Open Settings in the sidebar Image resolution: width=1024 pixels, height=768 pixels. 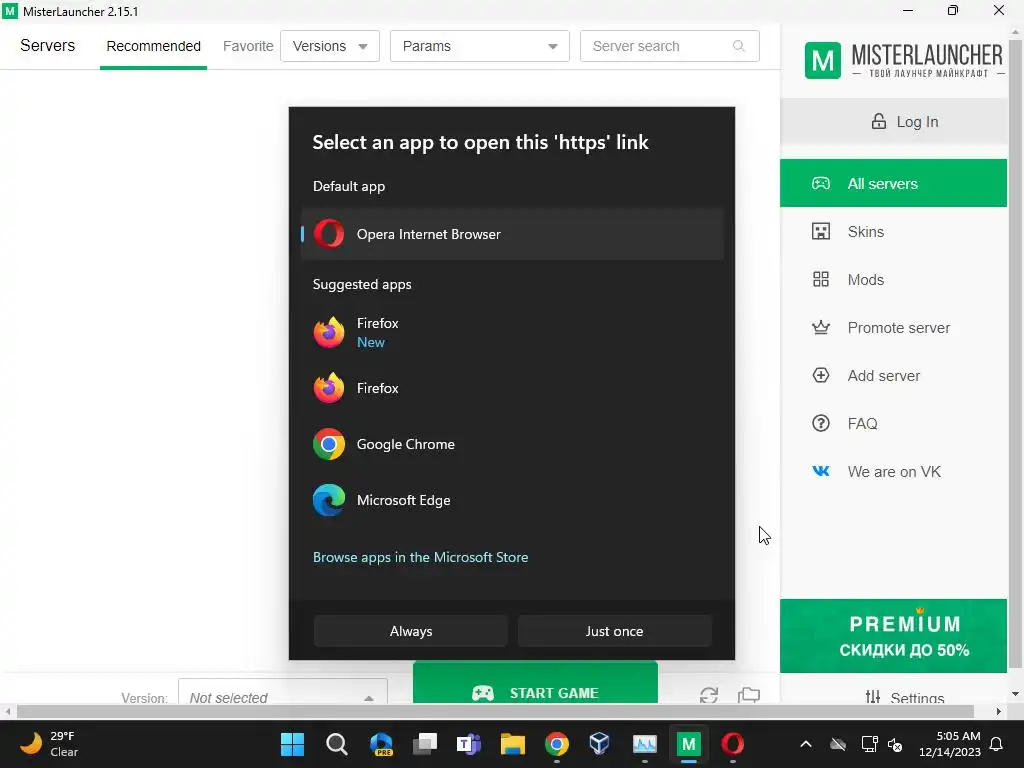pyautogui.click(x=904, y=697)
